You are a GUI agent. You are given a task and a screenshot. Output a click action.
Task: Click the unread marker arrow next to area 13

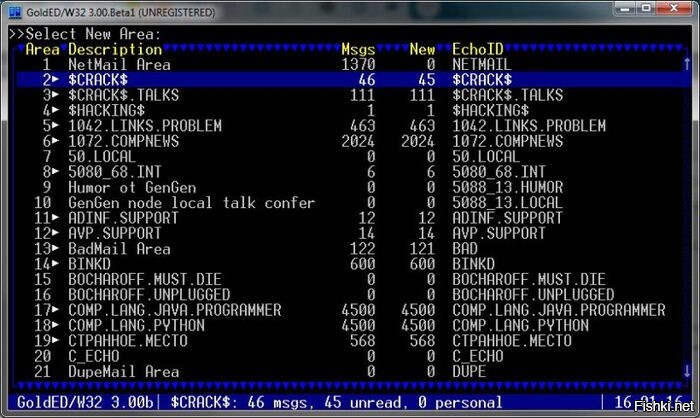(x=56, y=248)
